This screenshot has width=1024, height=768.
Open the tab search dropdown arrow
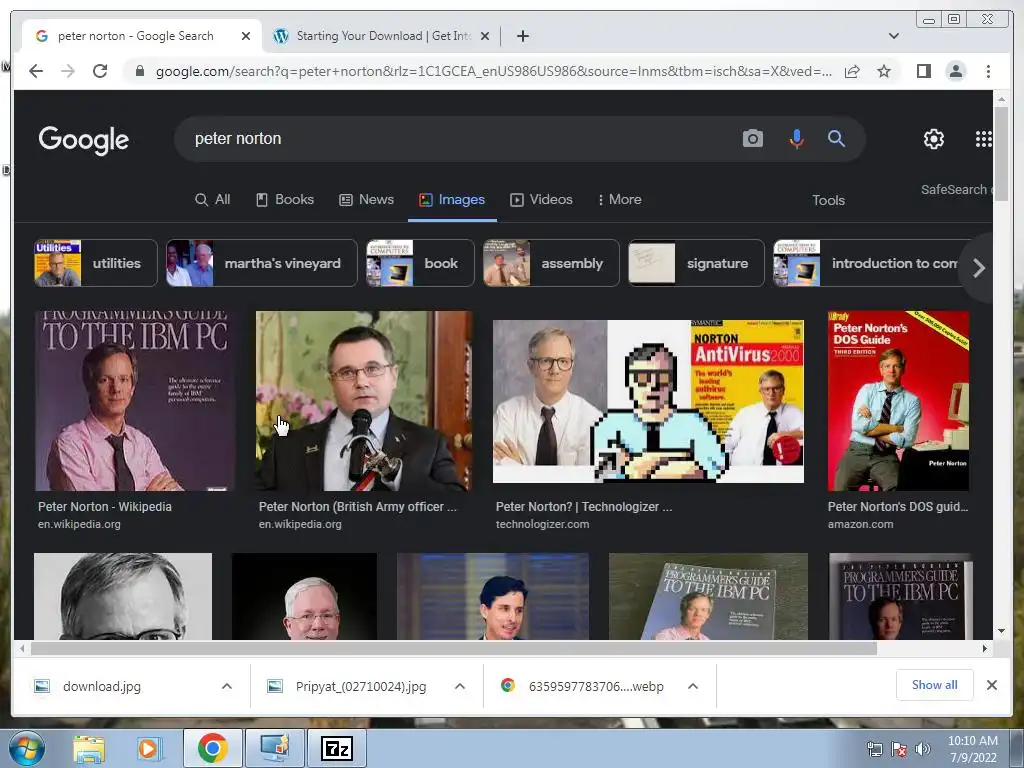(x=893, y=36)
